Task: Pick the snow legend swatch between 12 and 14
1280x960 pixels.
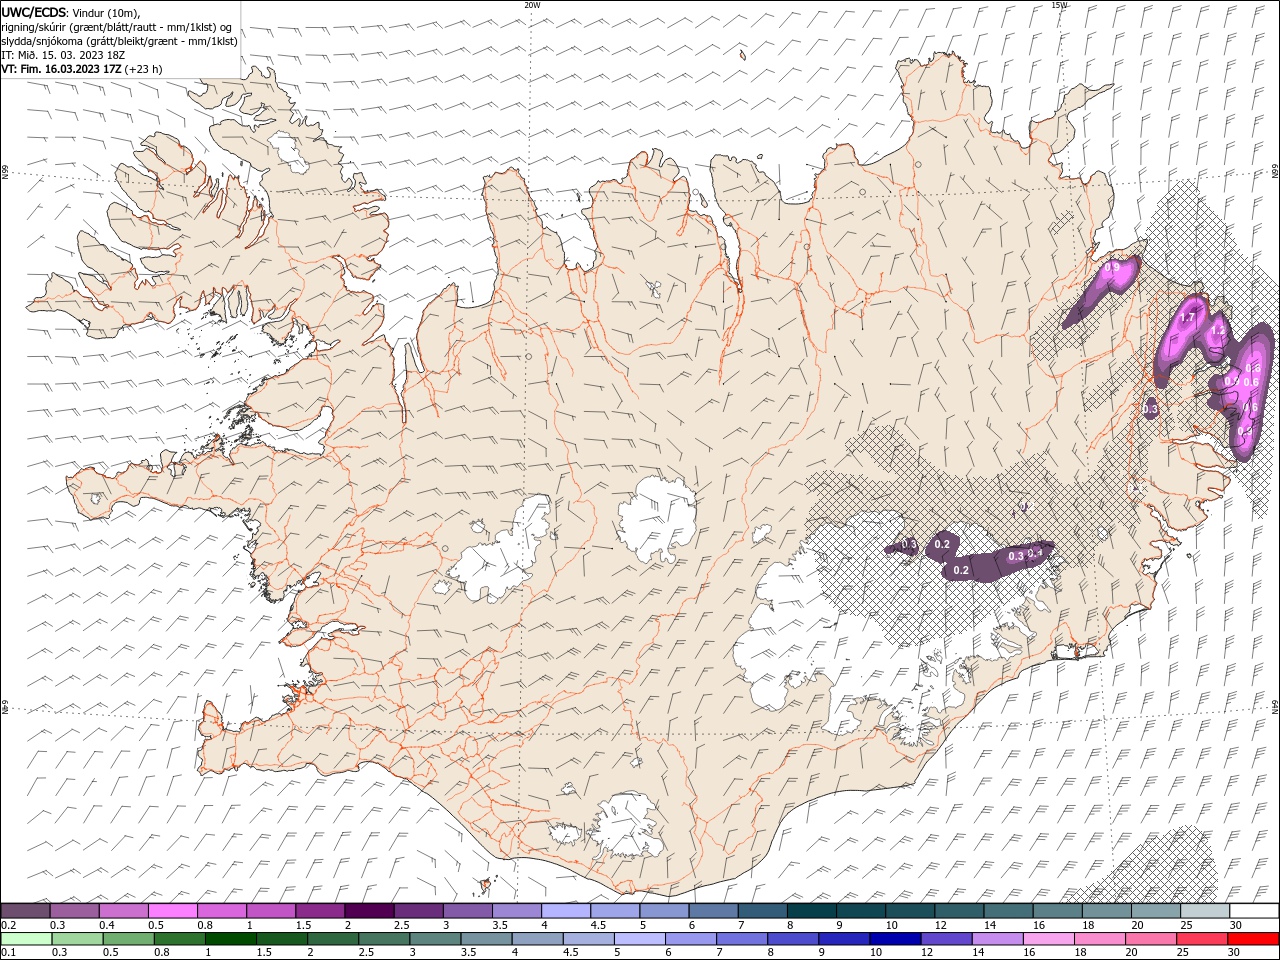Action: [x=959, y=911]
